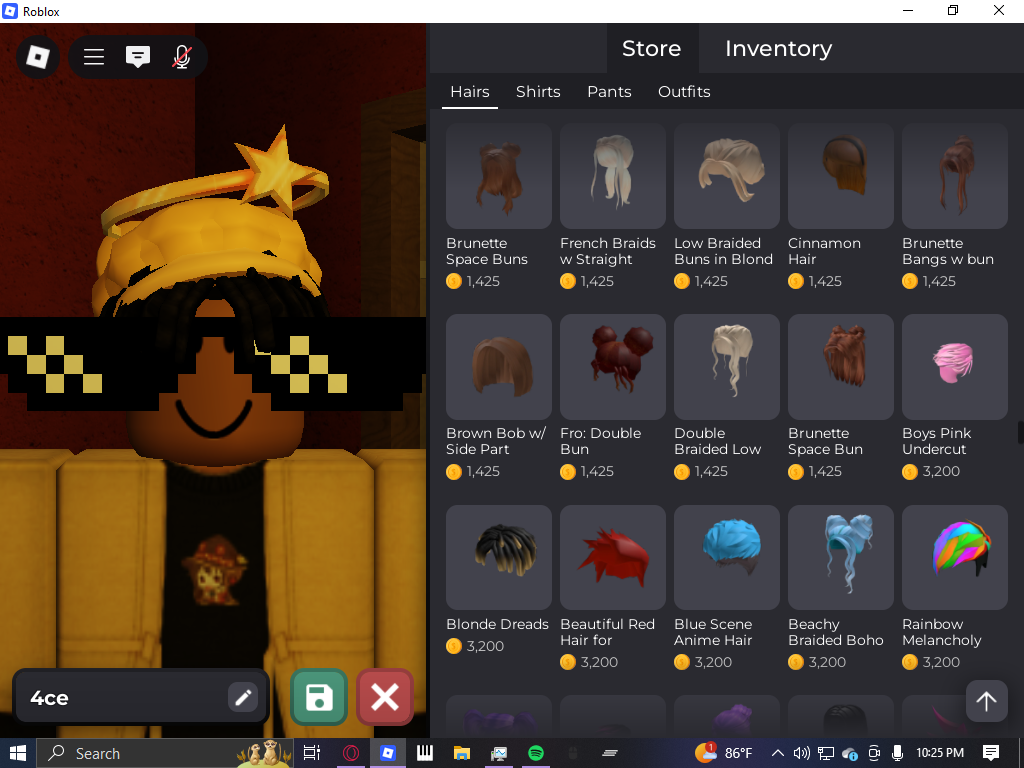
Task: Select Brown Bob w/ Side Part thumbnail
Action: (x=499, y=366)
